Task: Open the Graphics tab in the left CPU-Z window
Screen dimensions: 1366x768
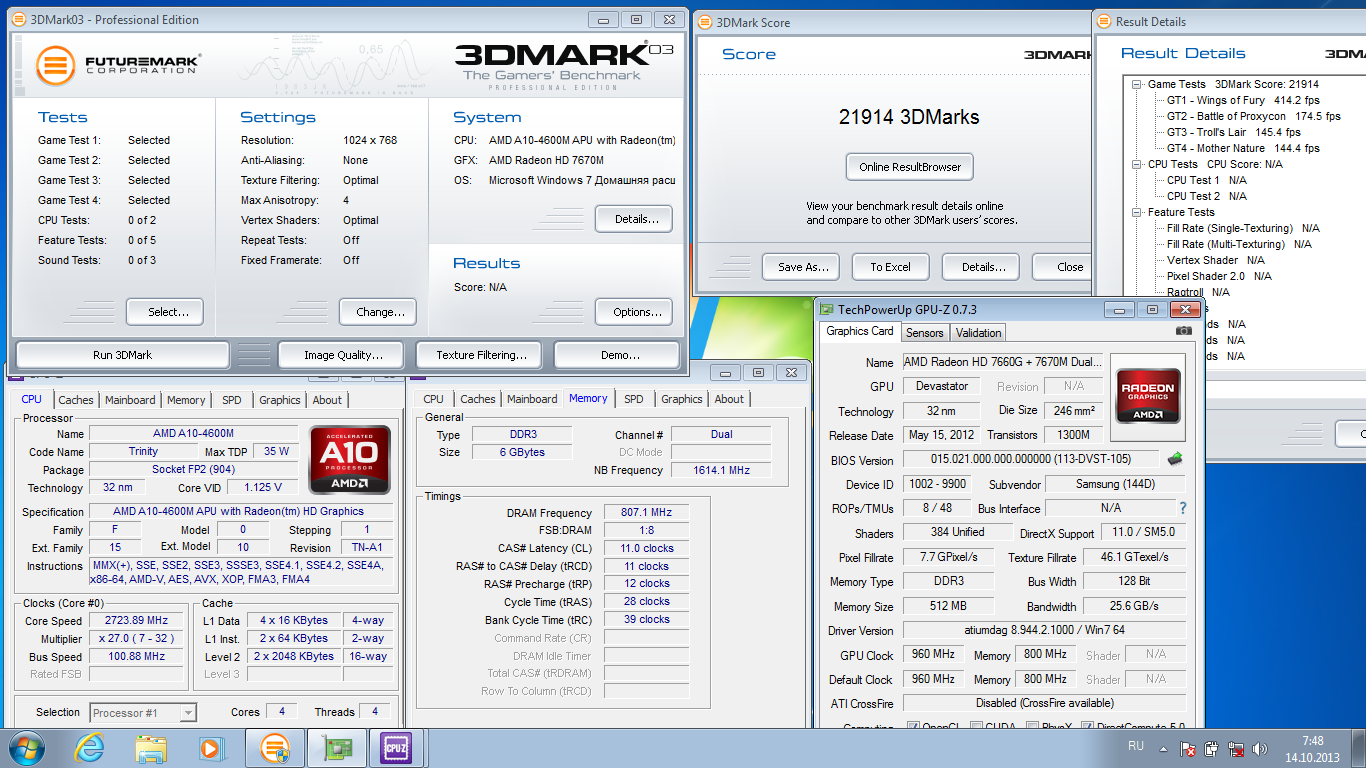Action: pyautogui.click(x=280, y=400)
